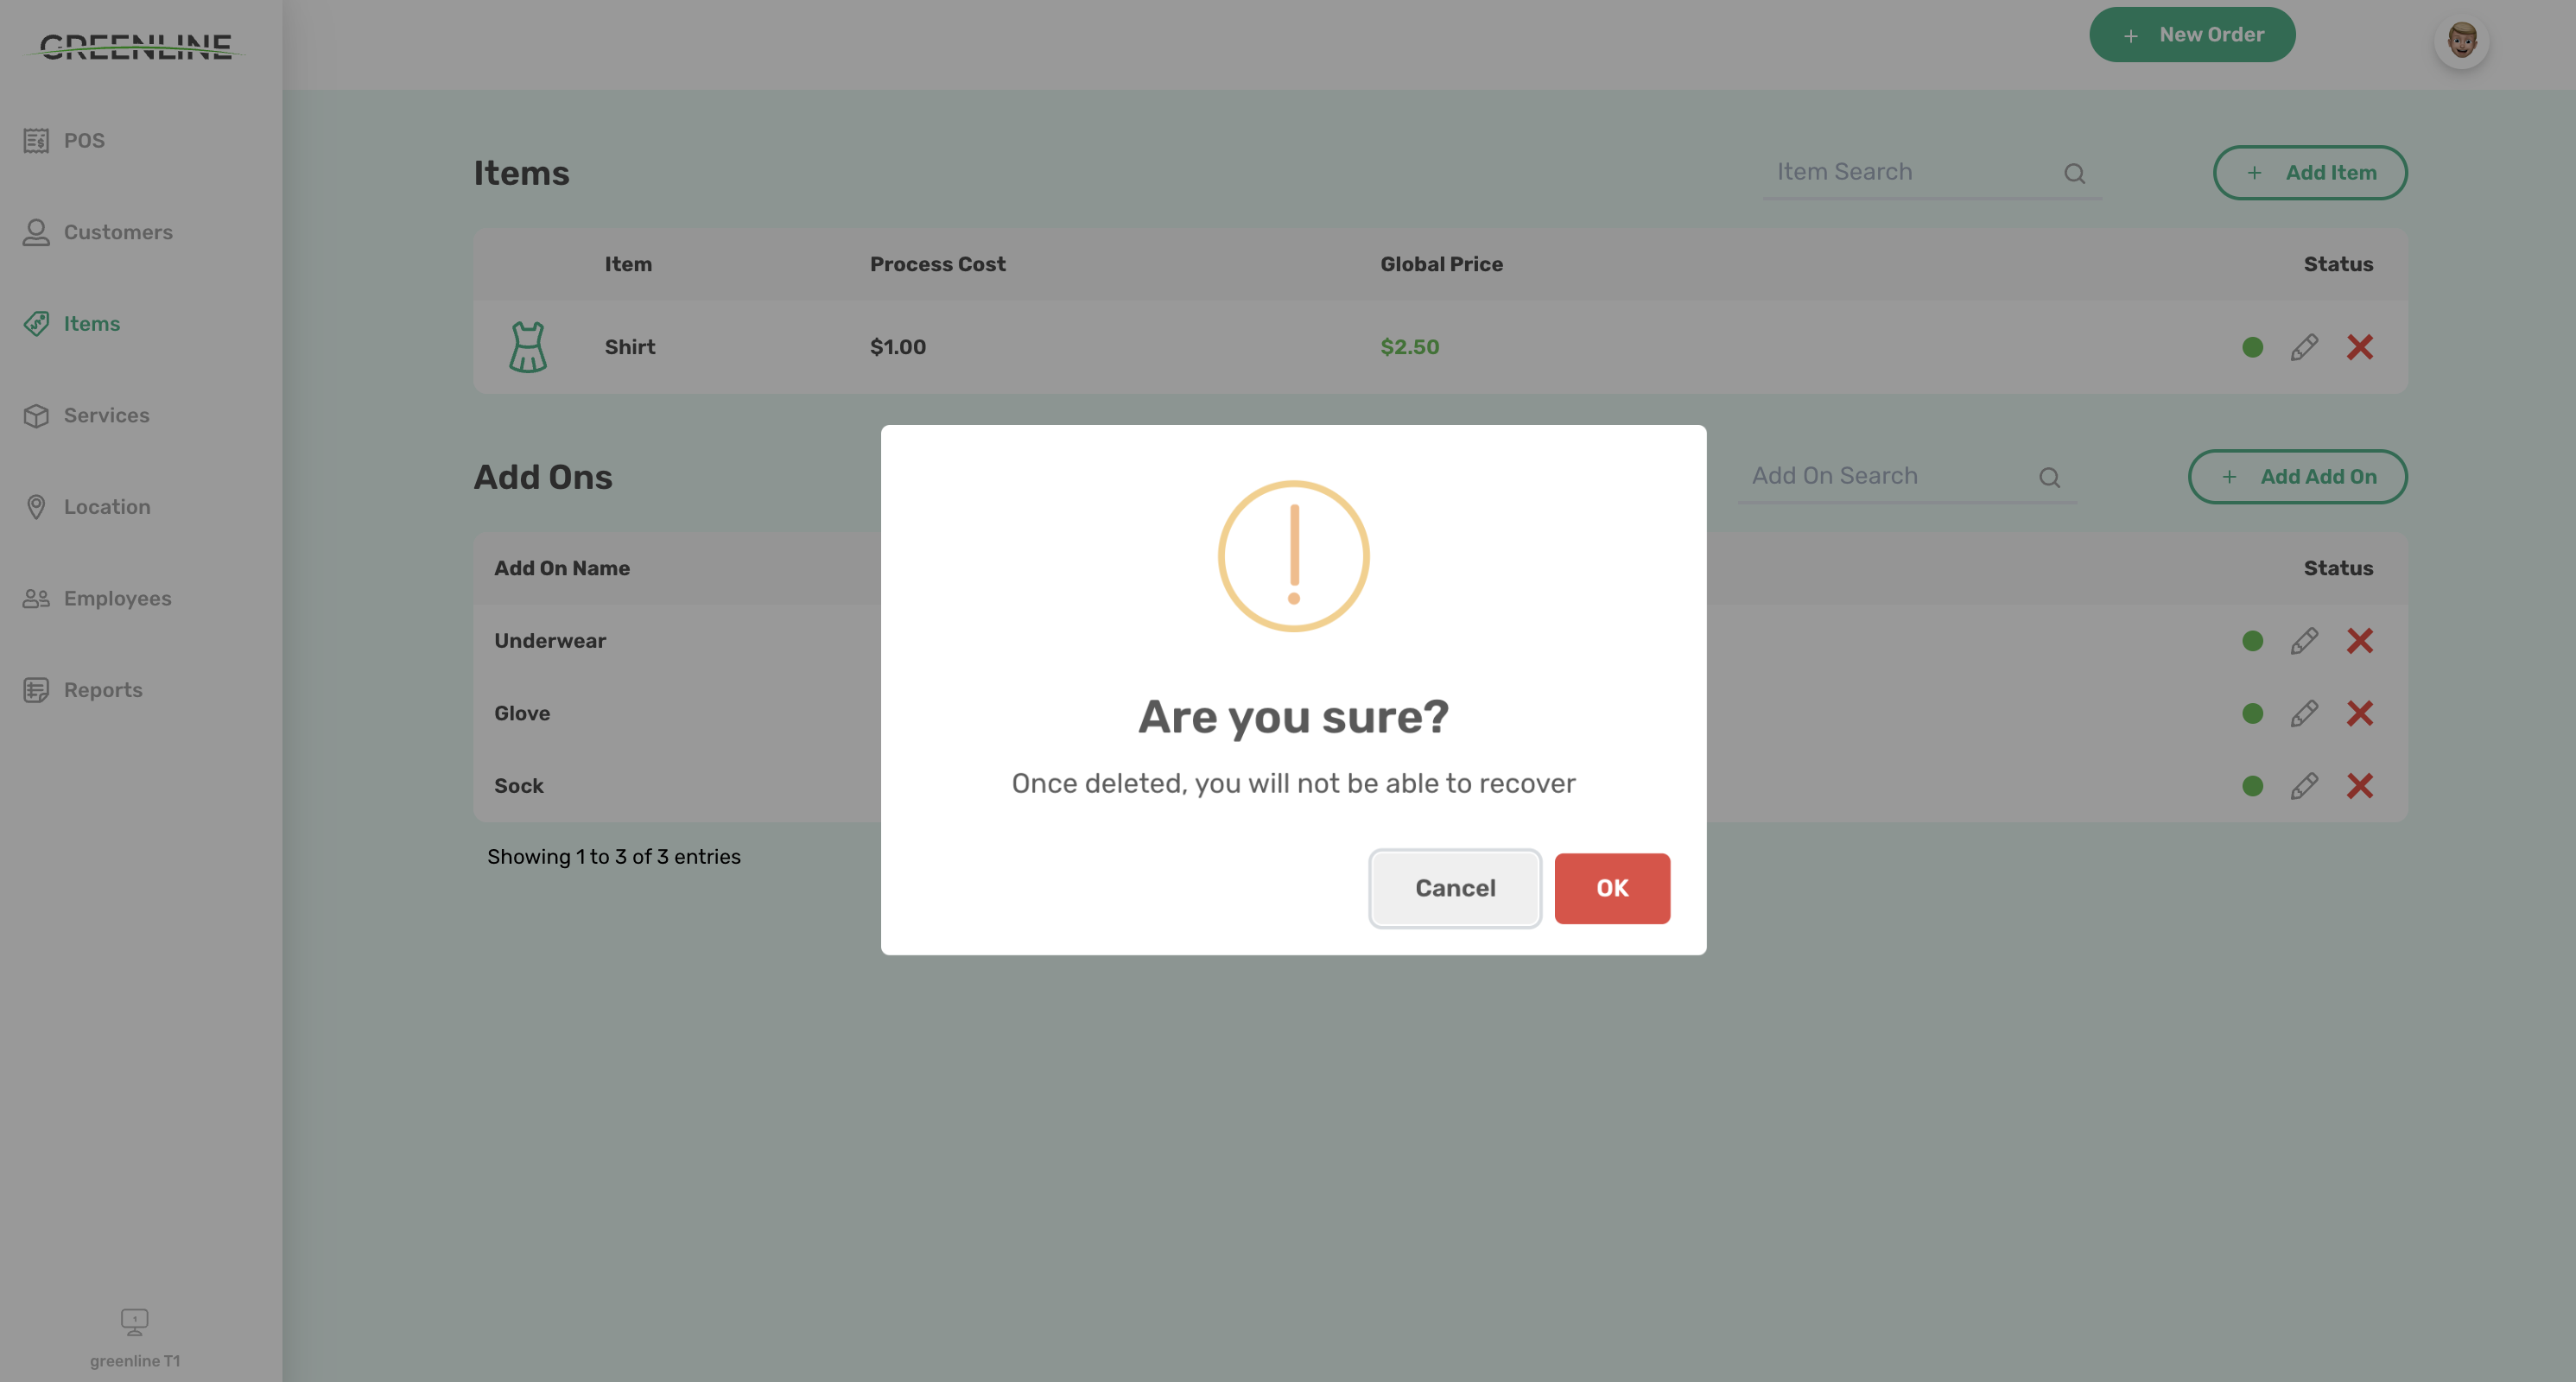The image size is (2576, 1382).
Task: Toggle the Sock add-on status dot
Action: pos(2252,786)
